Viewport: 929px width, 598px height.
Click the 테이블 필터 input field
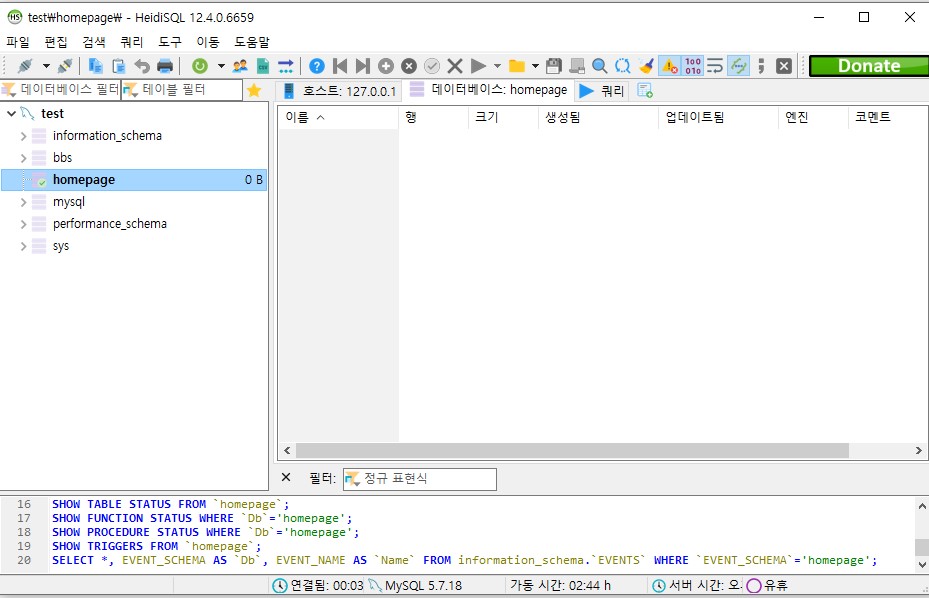tap(182, 90)
